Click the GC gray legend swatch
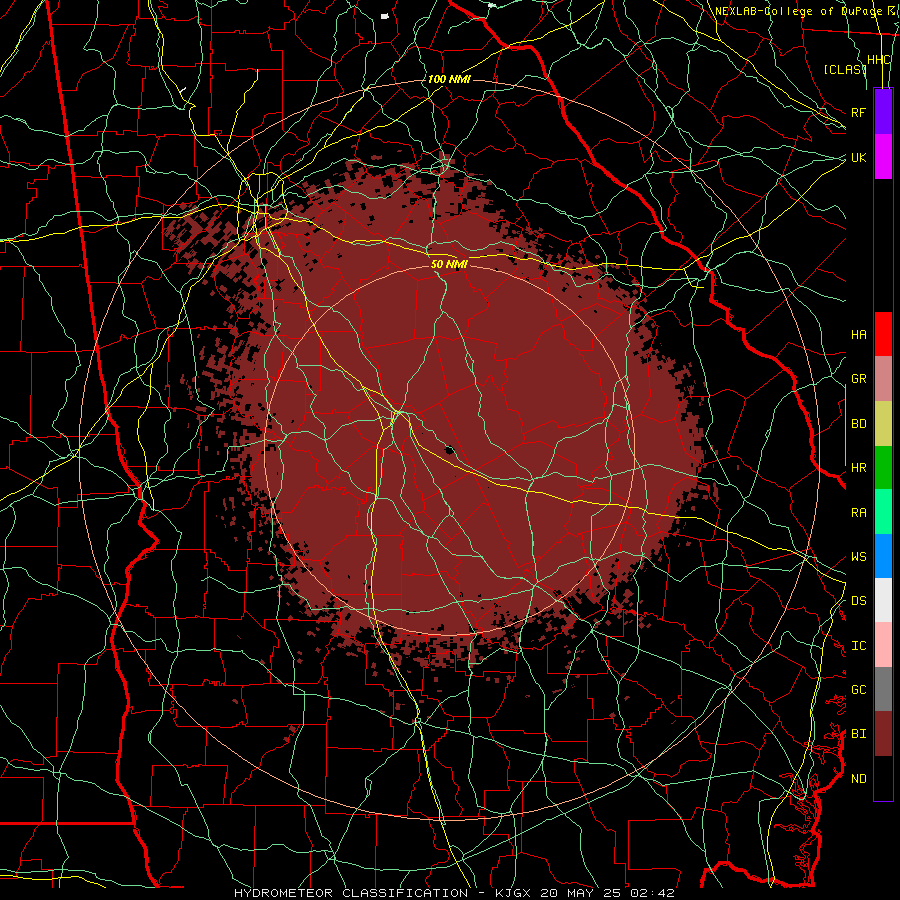This screenshot has height=900, width=900. 883,689
